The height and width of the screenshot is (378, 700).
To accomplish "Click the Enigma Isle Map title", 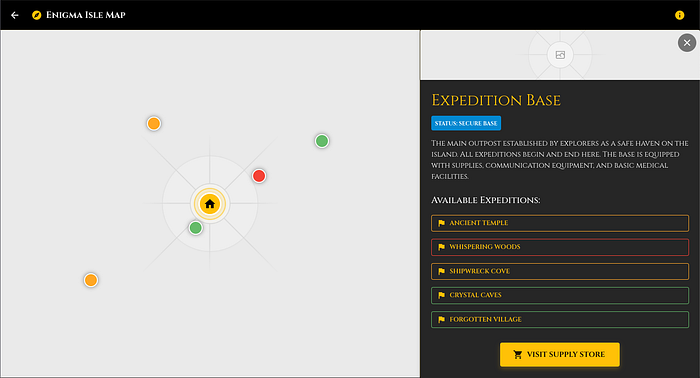I will tap(86, 15).
